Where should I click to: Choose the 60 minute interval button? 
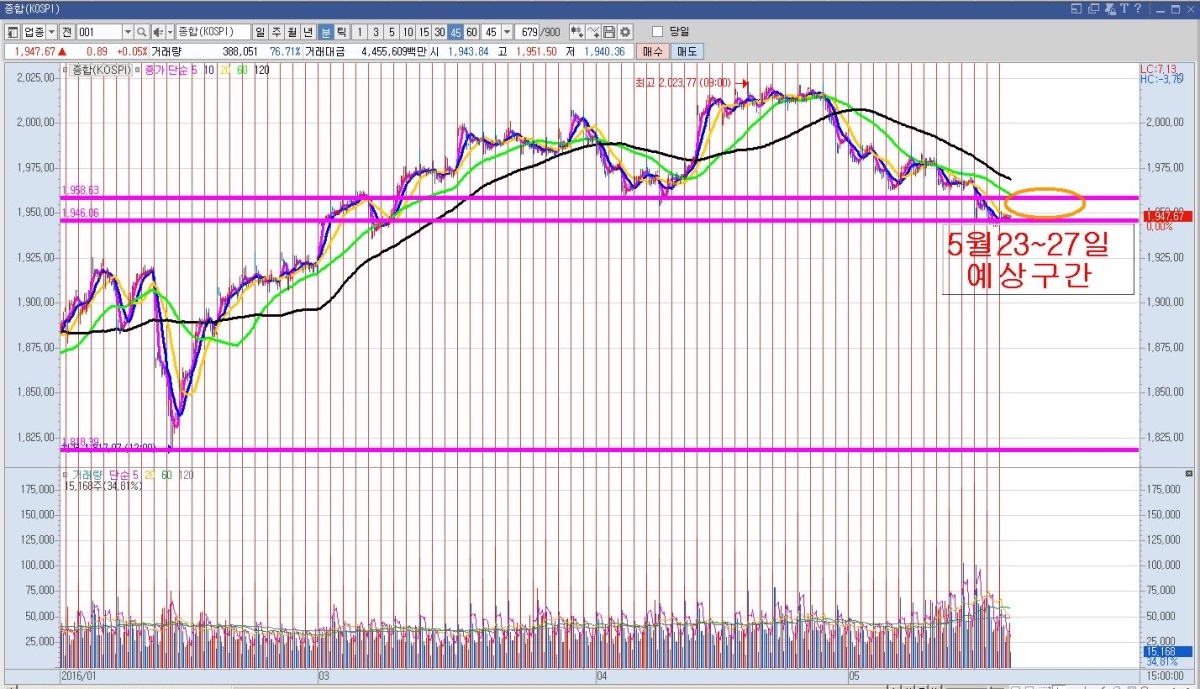[x=471, y=32]
